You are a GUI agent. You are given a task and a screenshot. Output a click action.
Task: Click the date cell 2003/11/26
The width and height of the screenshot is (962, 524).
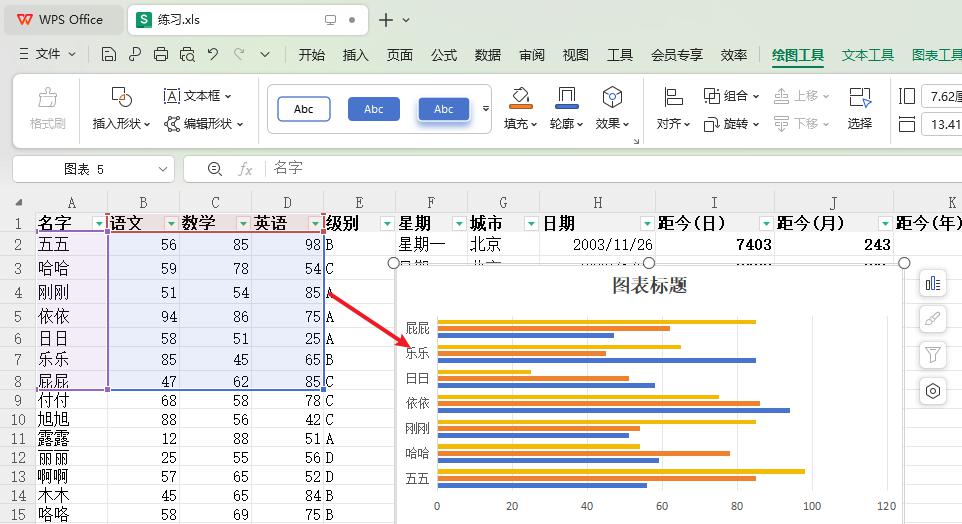coord(598,245)
